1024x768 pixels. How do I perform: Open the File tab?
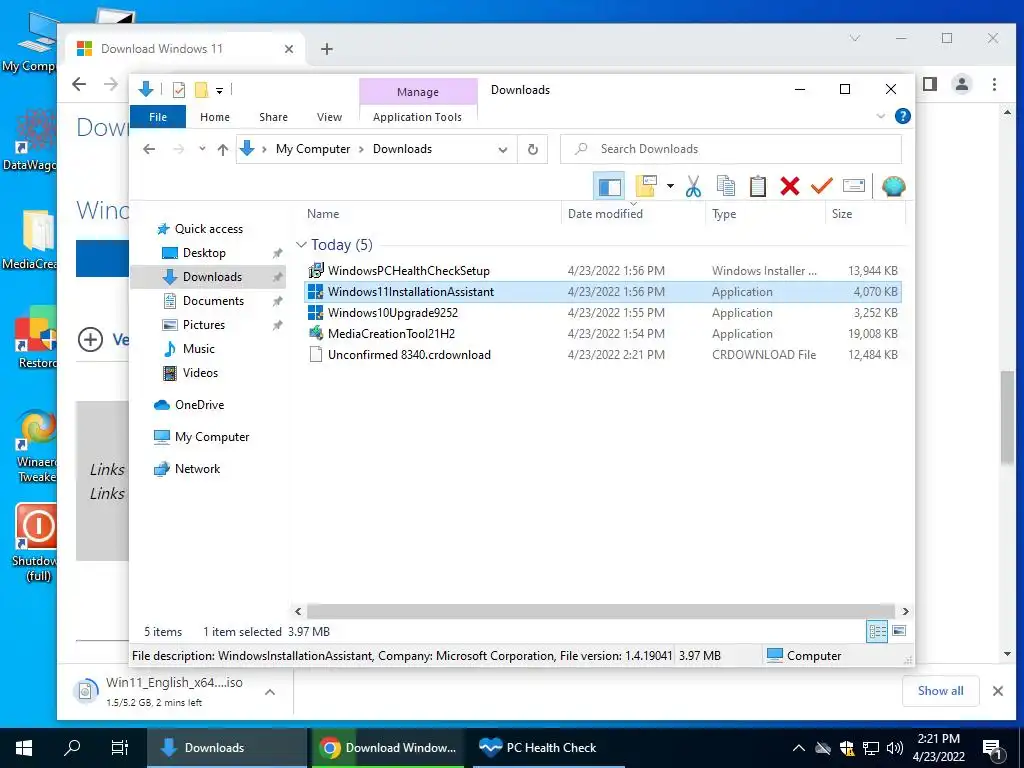coord(158,117)
